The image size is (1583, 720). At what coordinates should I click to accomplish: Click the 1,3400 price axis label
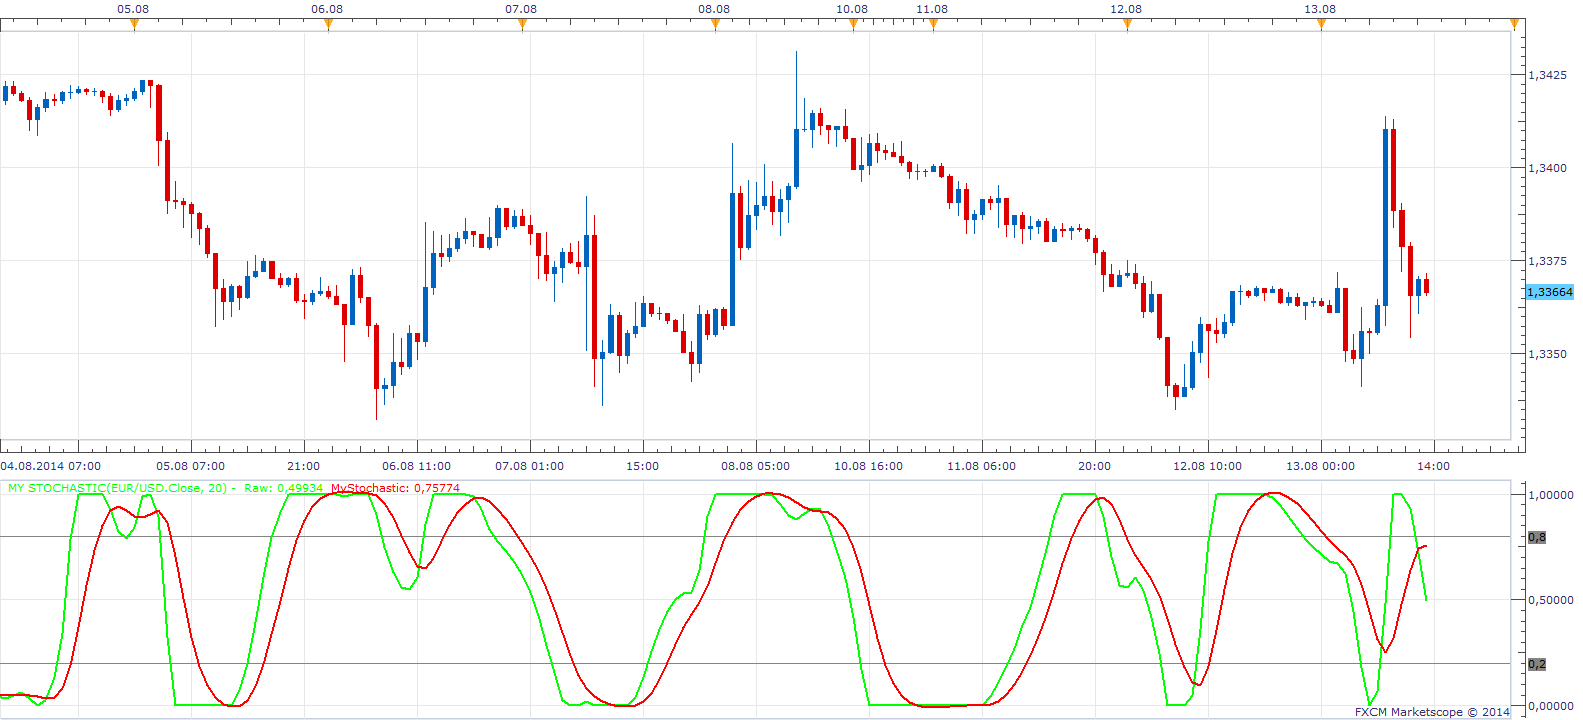1547,168
